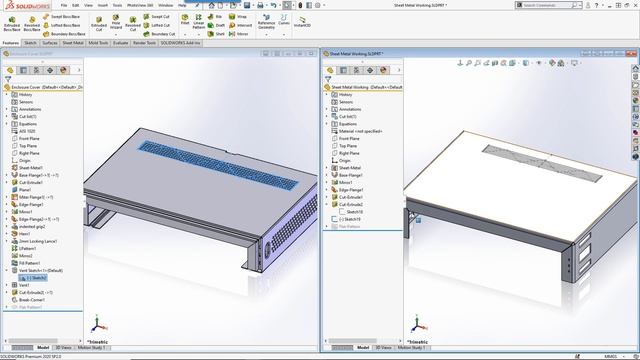
Task: Open Linear Pattern dropdown arrow
Action: tap(198, 35)
